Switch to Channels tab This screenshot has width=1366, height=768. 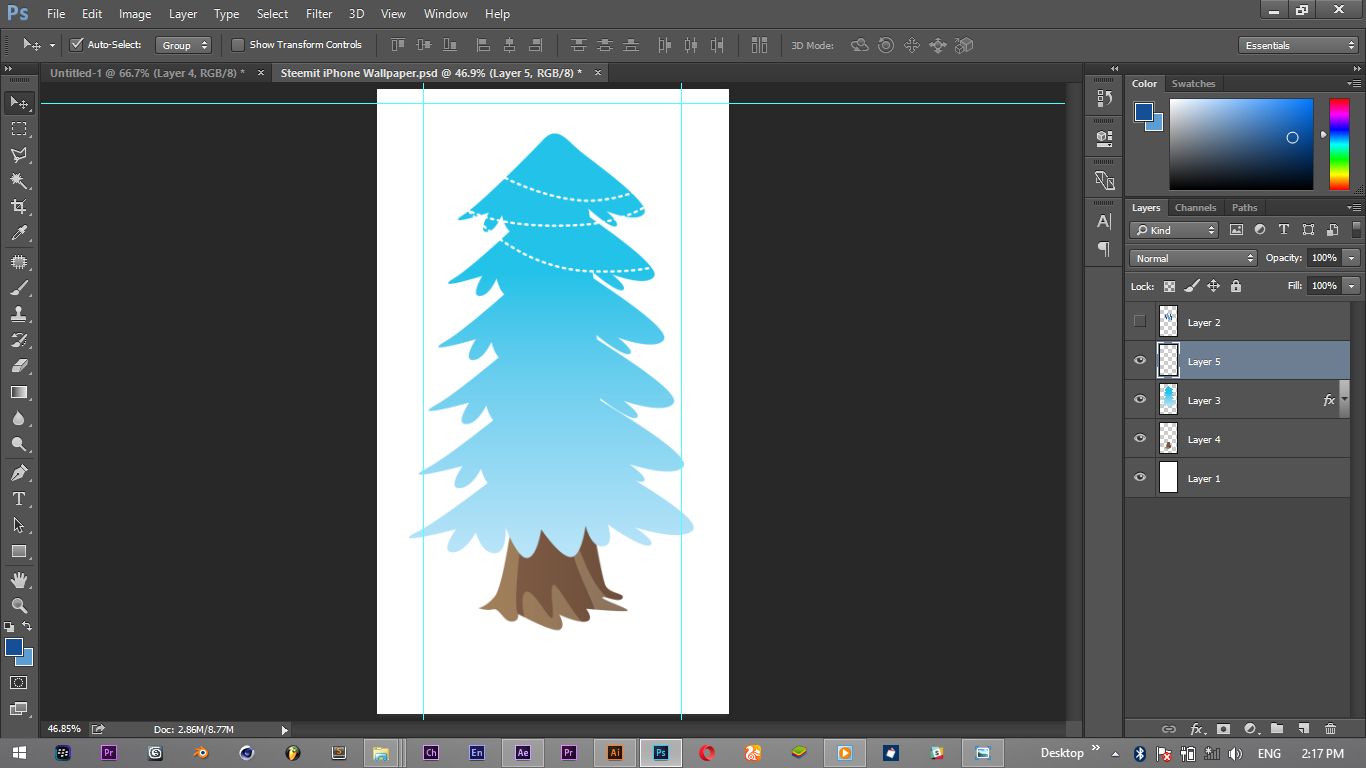click(x=1195, y=208)
